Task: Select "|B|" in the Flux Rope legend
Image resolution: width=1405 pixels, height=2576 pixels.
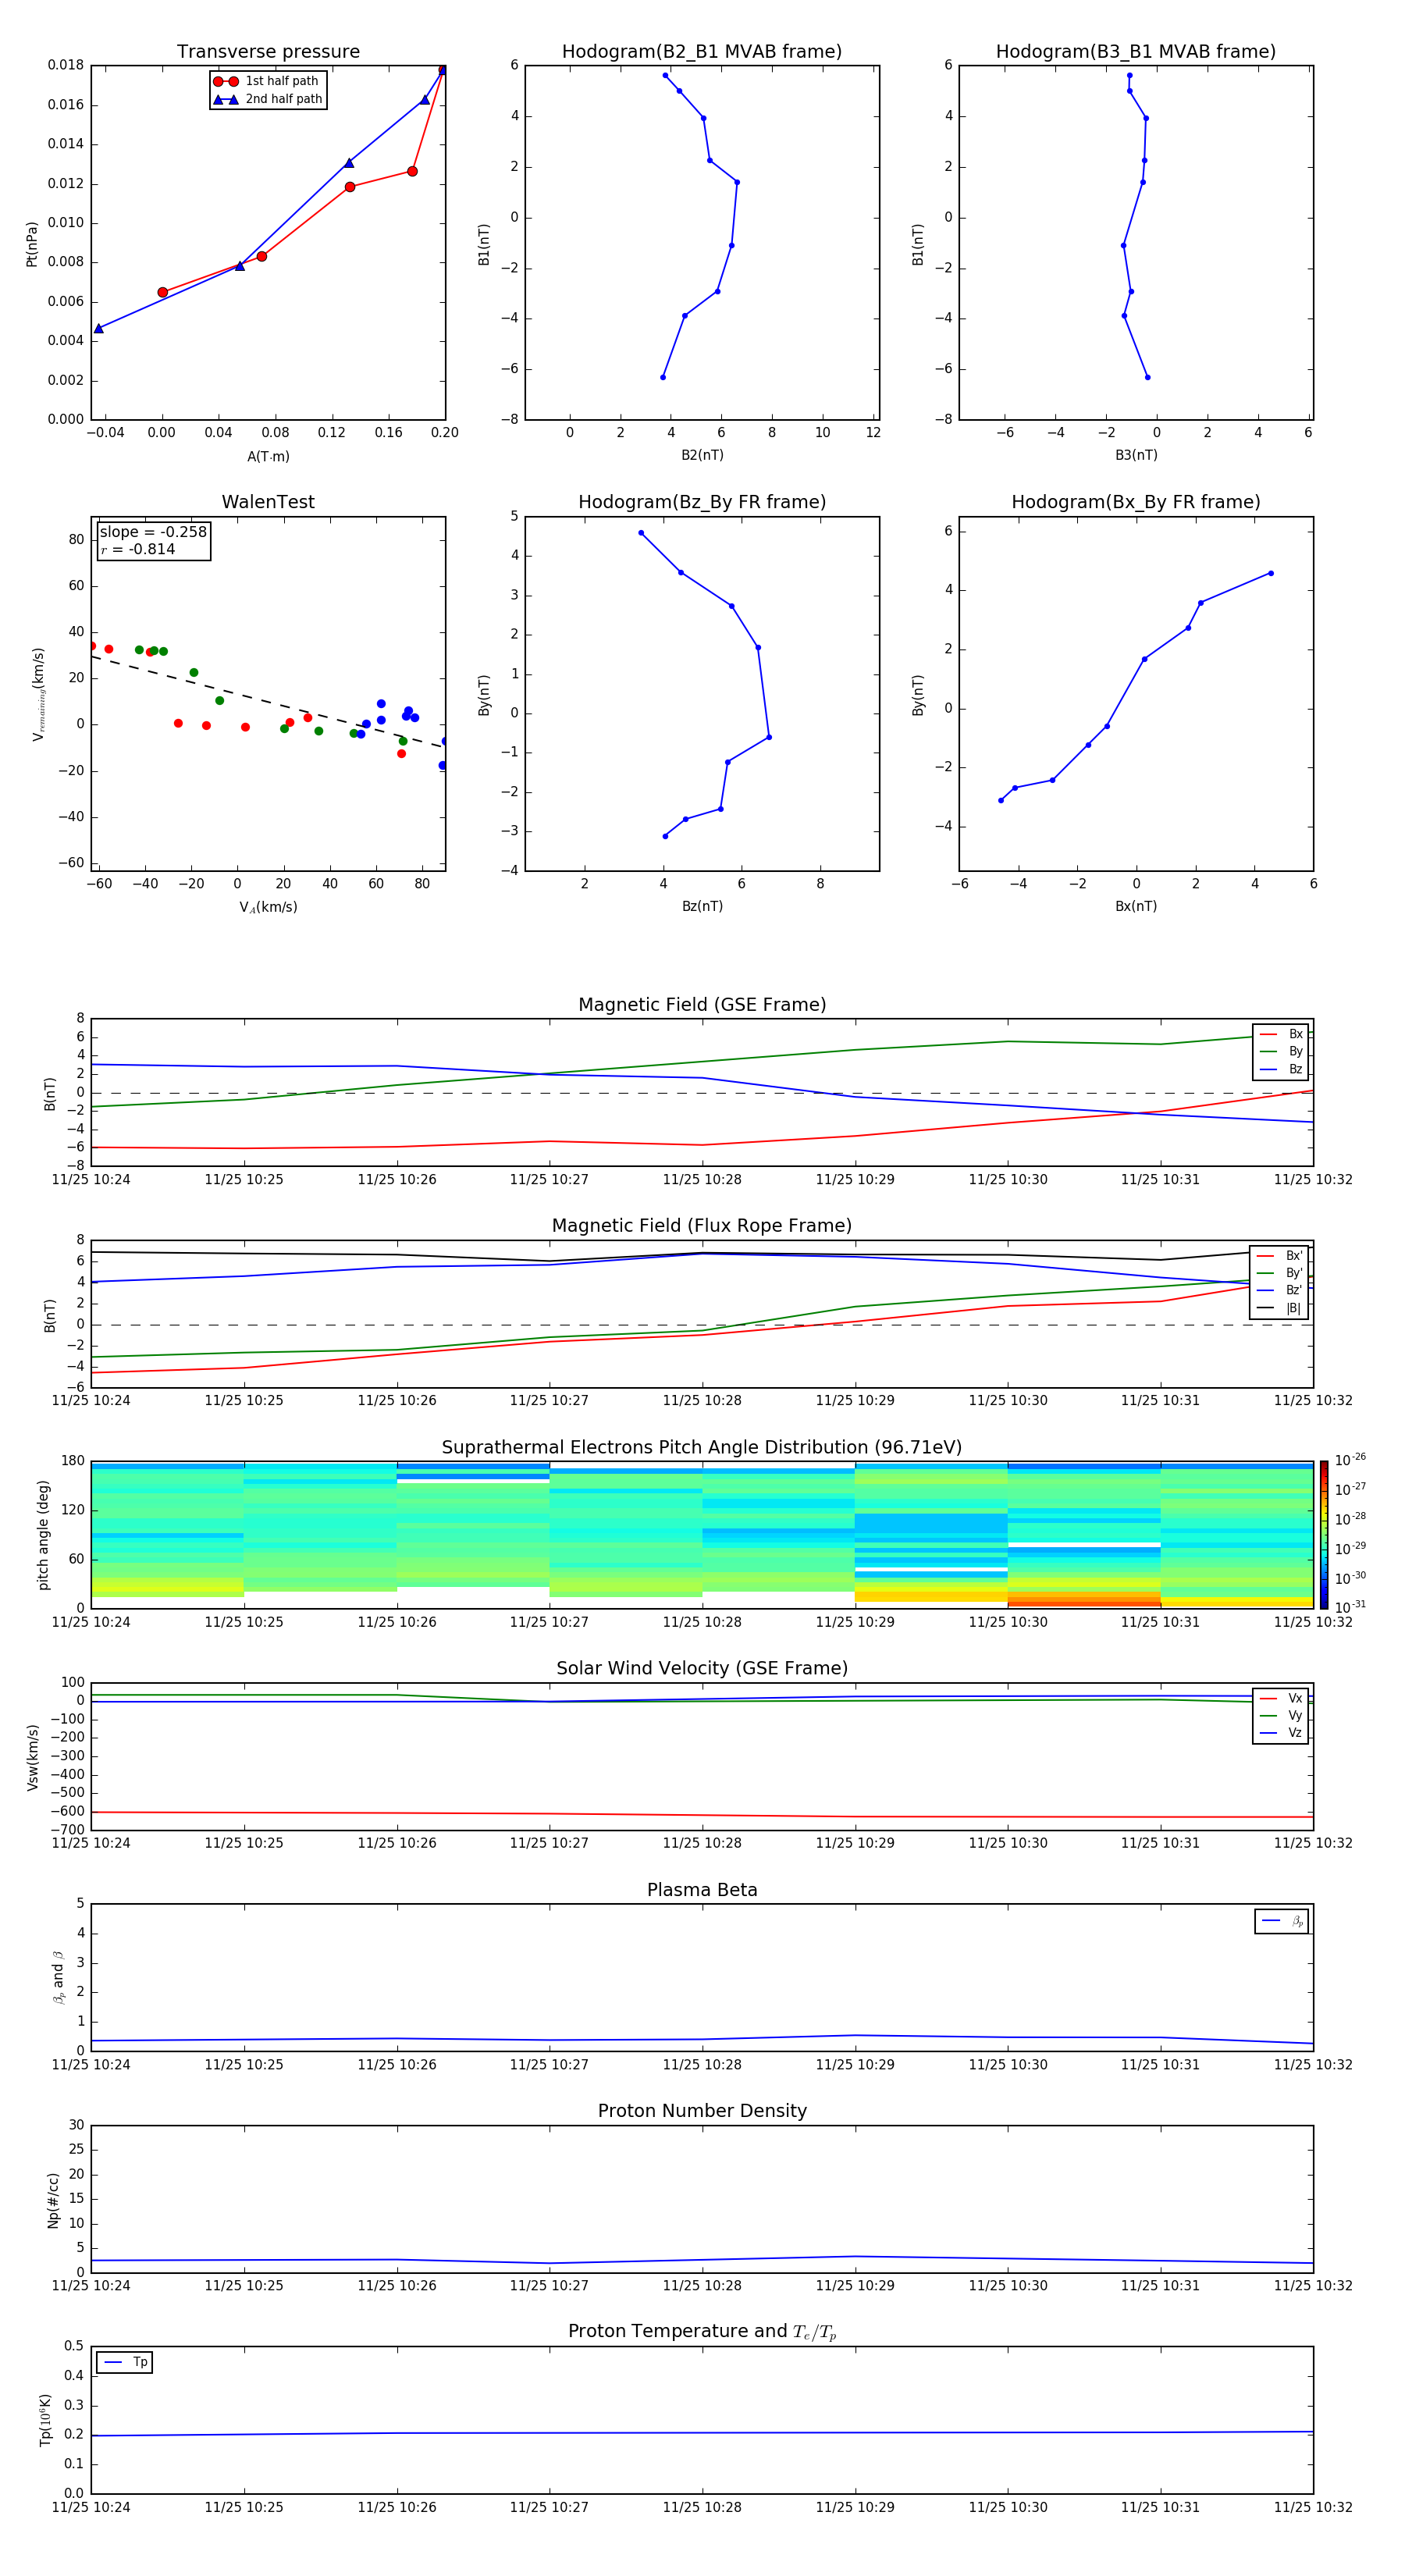Action: [1280, 1308]
